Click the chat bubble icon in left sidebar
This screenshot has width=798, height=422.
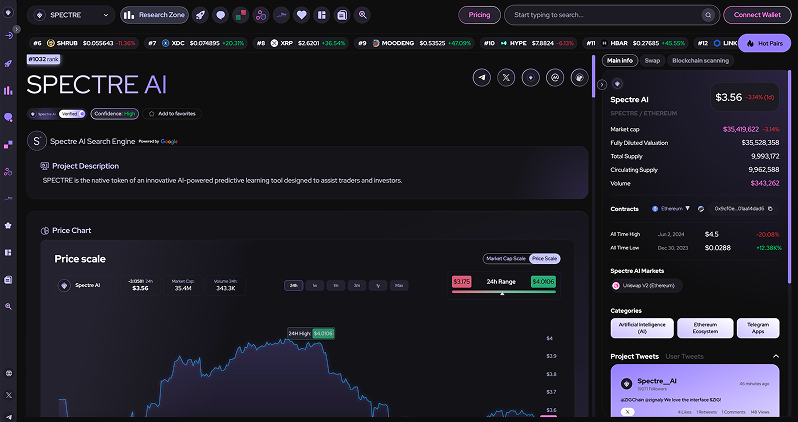[8, 118]
